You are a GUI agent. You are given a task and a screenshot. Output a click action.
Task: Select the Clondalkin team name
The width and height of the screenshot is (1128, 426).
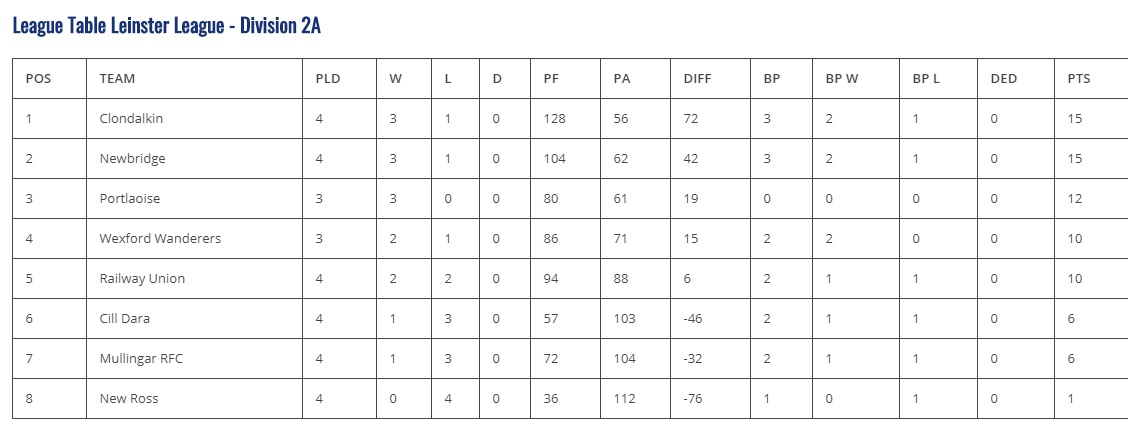(x=131, y=119)
